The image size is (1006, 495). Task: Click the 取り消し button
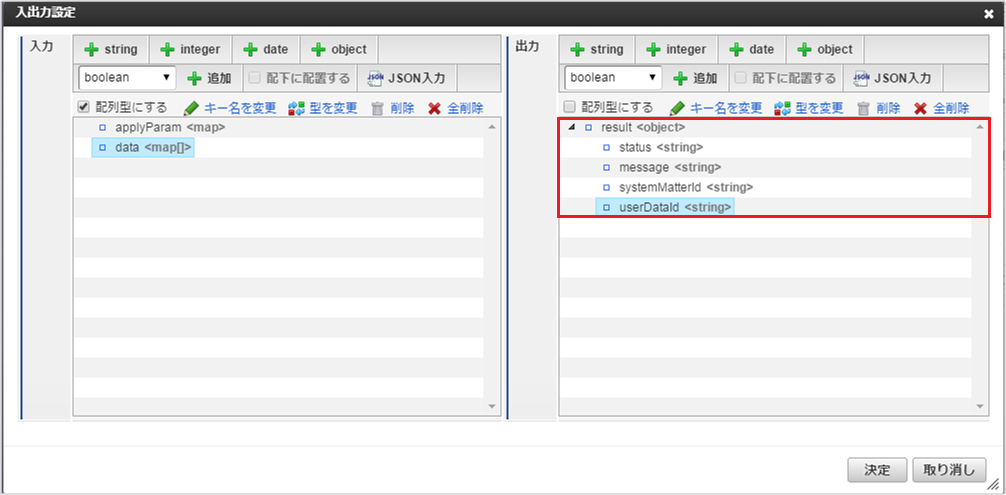[949, 470]
